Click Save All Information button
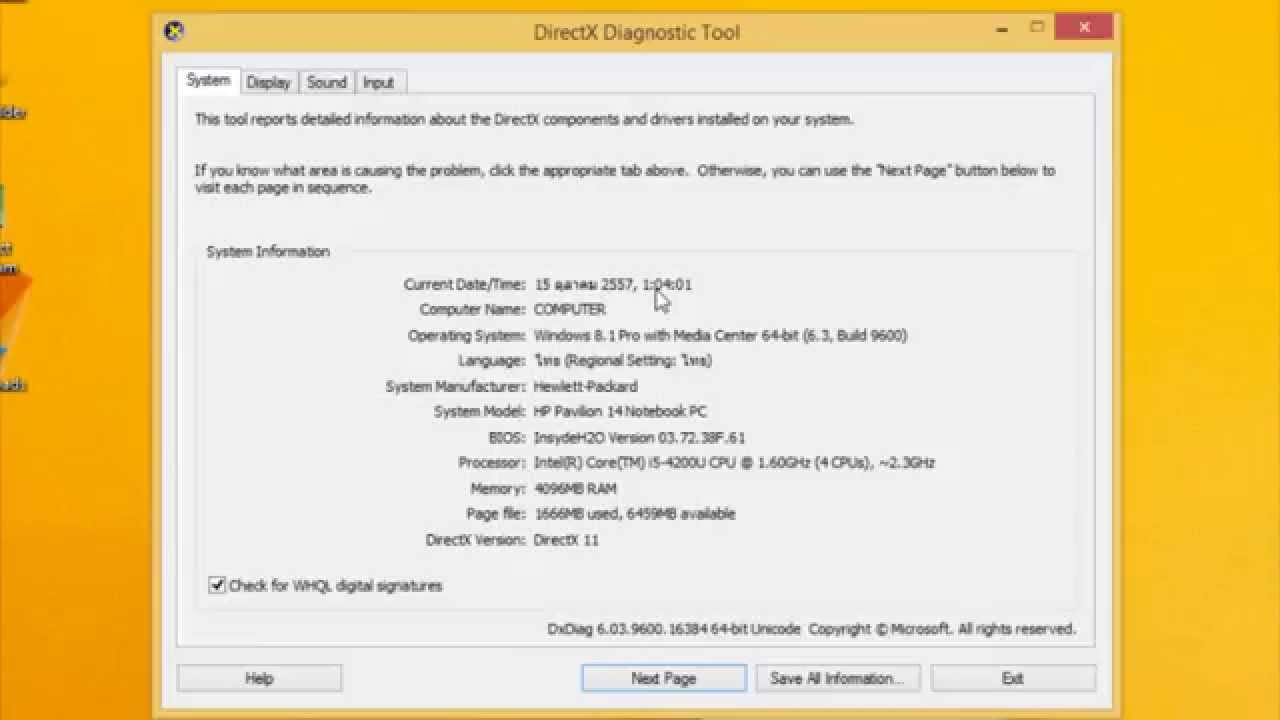 [x=837, y=678]
